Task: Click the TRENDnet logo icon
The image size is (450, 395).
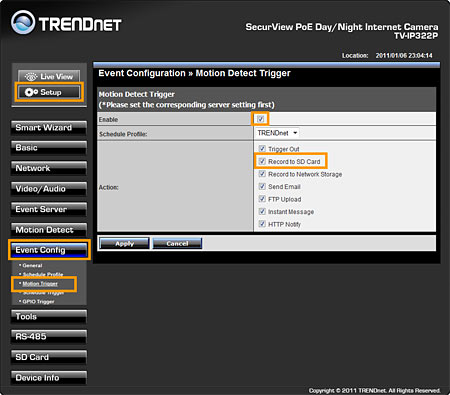Action: (x=23, y=23)
